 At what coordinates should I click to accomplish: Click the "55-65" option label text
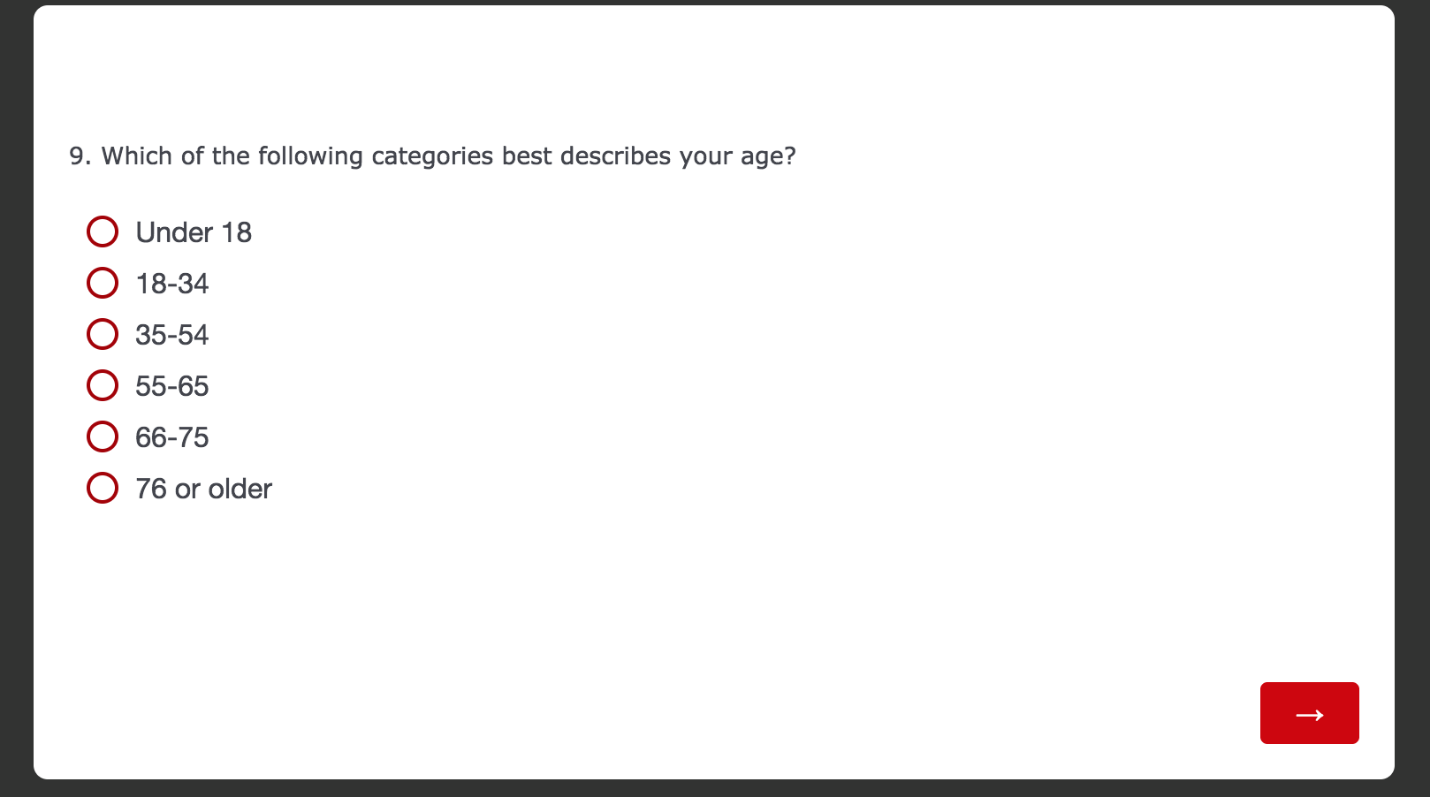point(172,386)
